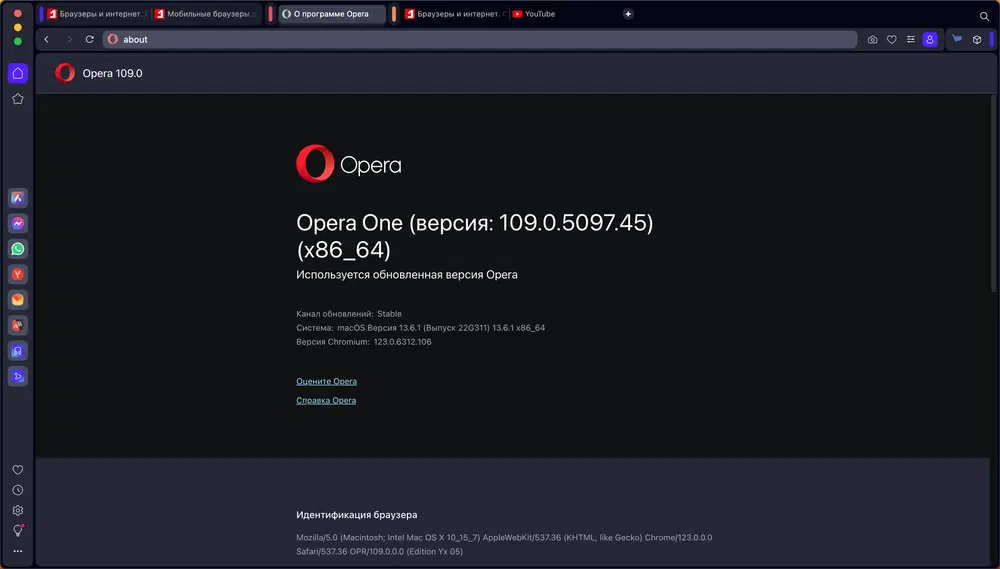The image size is (1000, 569).
Task: Open the tab search magnifier icon
Action: tap(984, 16)
